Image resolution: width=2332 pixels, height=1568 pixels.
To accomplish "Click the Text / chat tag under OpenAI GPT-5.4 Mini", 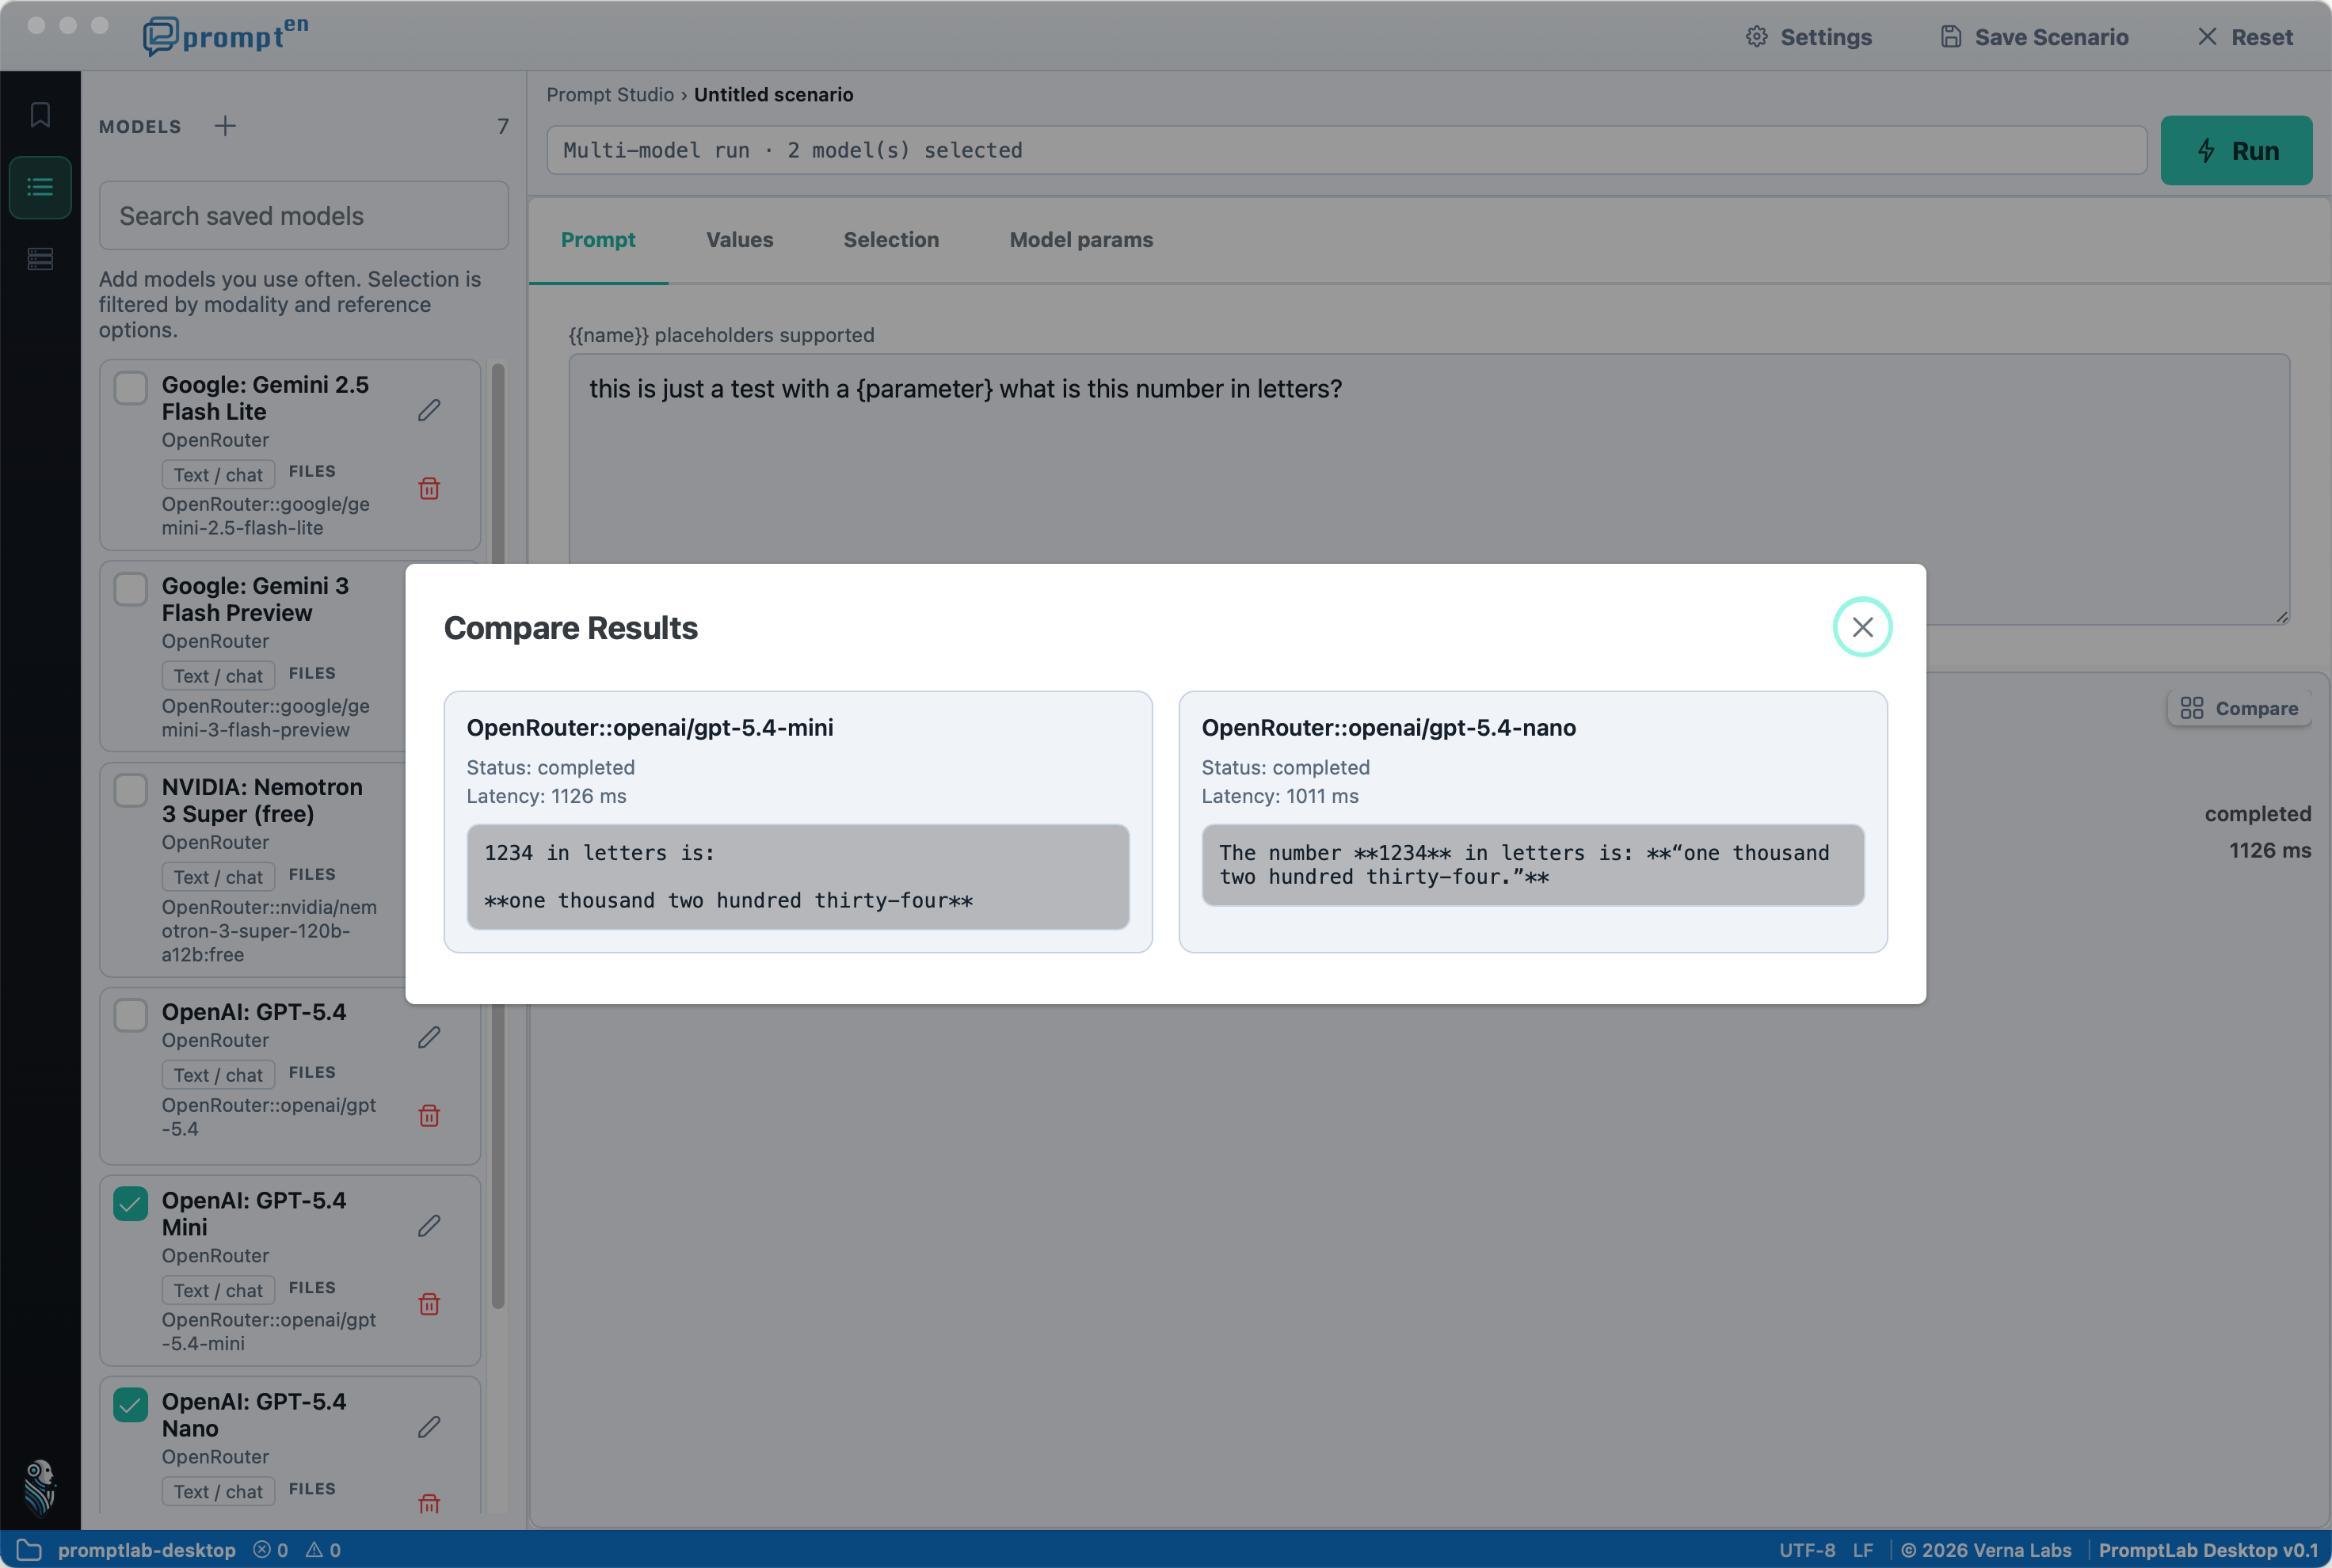I will [x=218, y=1291].
